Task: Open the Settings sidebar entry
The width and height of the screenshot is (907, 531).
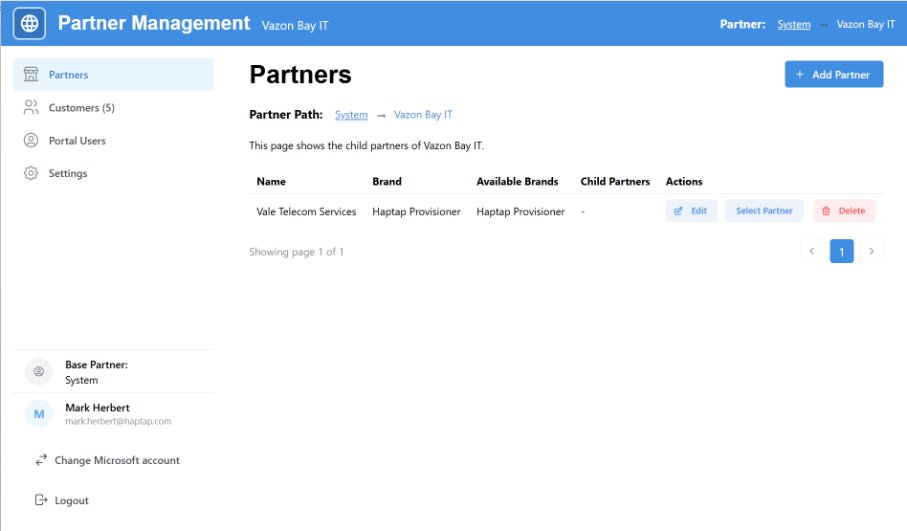Action: point(68,174)
